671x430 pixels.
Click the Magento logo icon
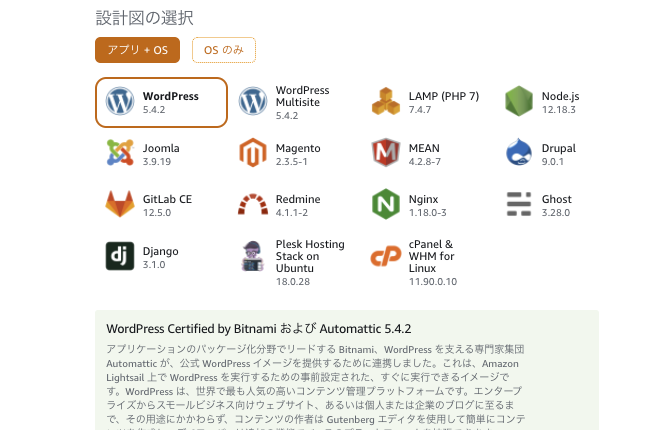tap(253, 153)
